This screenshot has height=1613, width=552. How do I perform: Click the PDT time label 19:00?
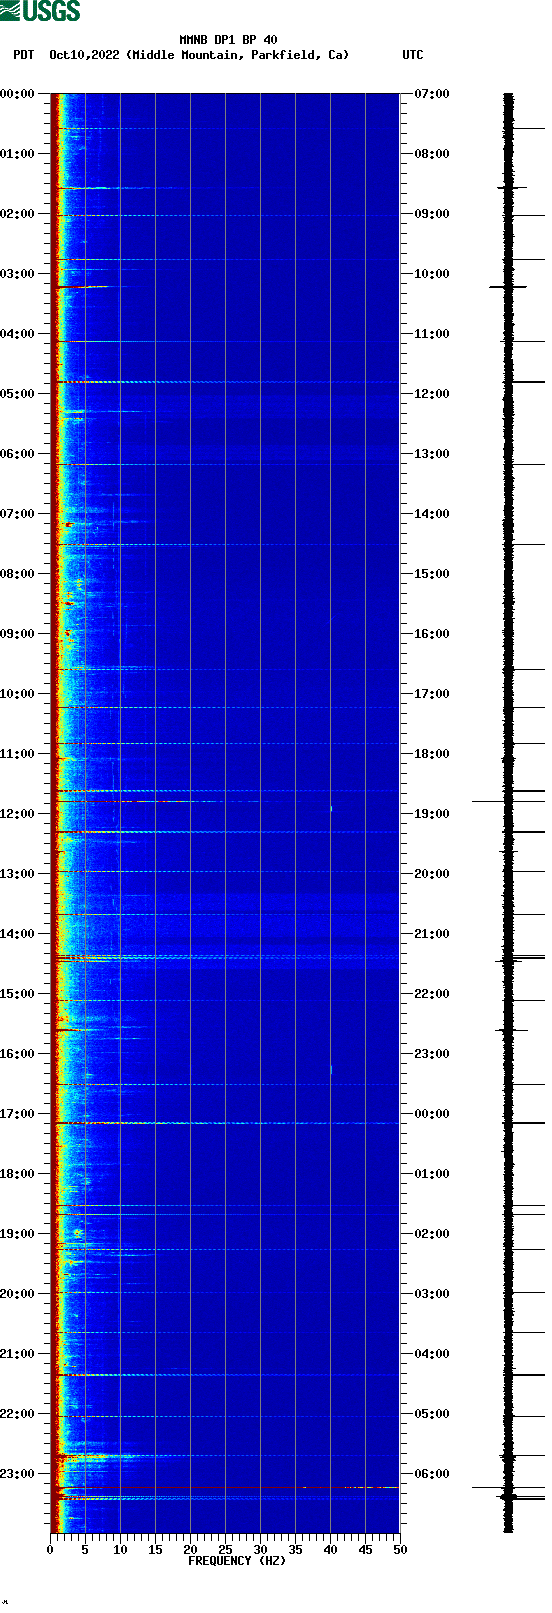click(x=18, y=1234)
